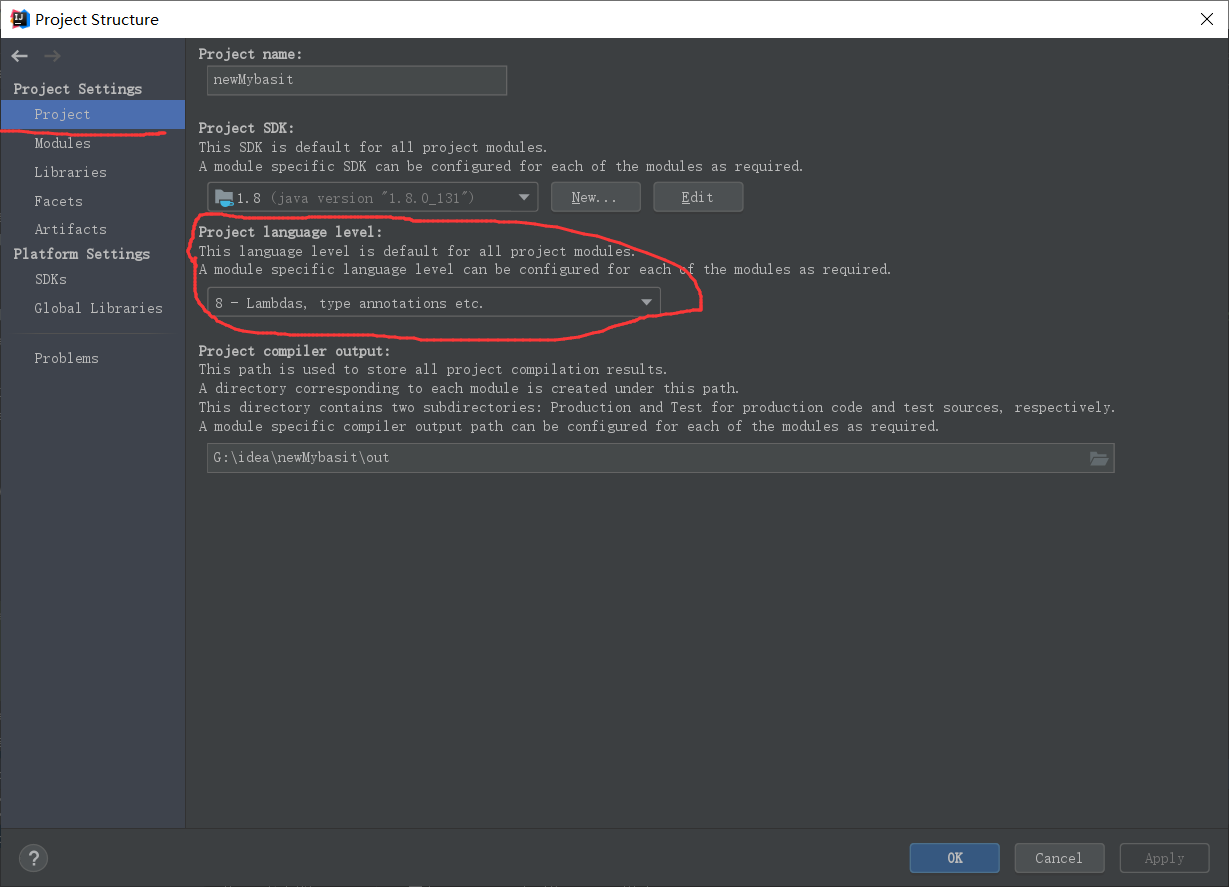1229x887 pixels.
Task: Click Edit SDK button
Action: click(x=698, y=197)
